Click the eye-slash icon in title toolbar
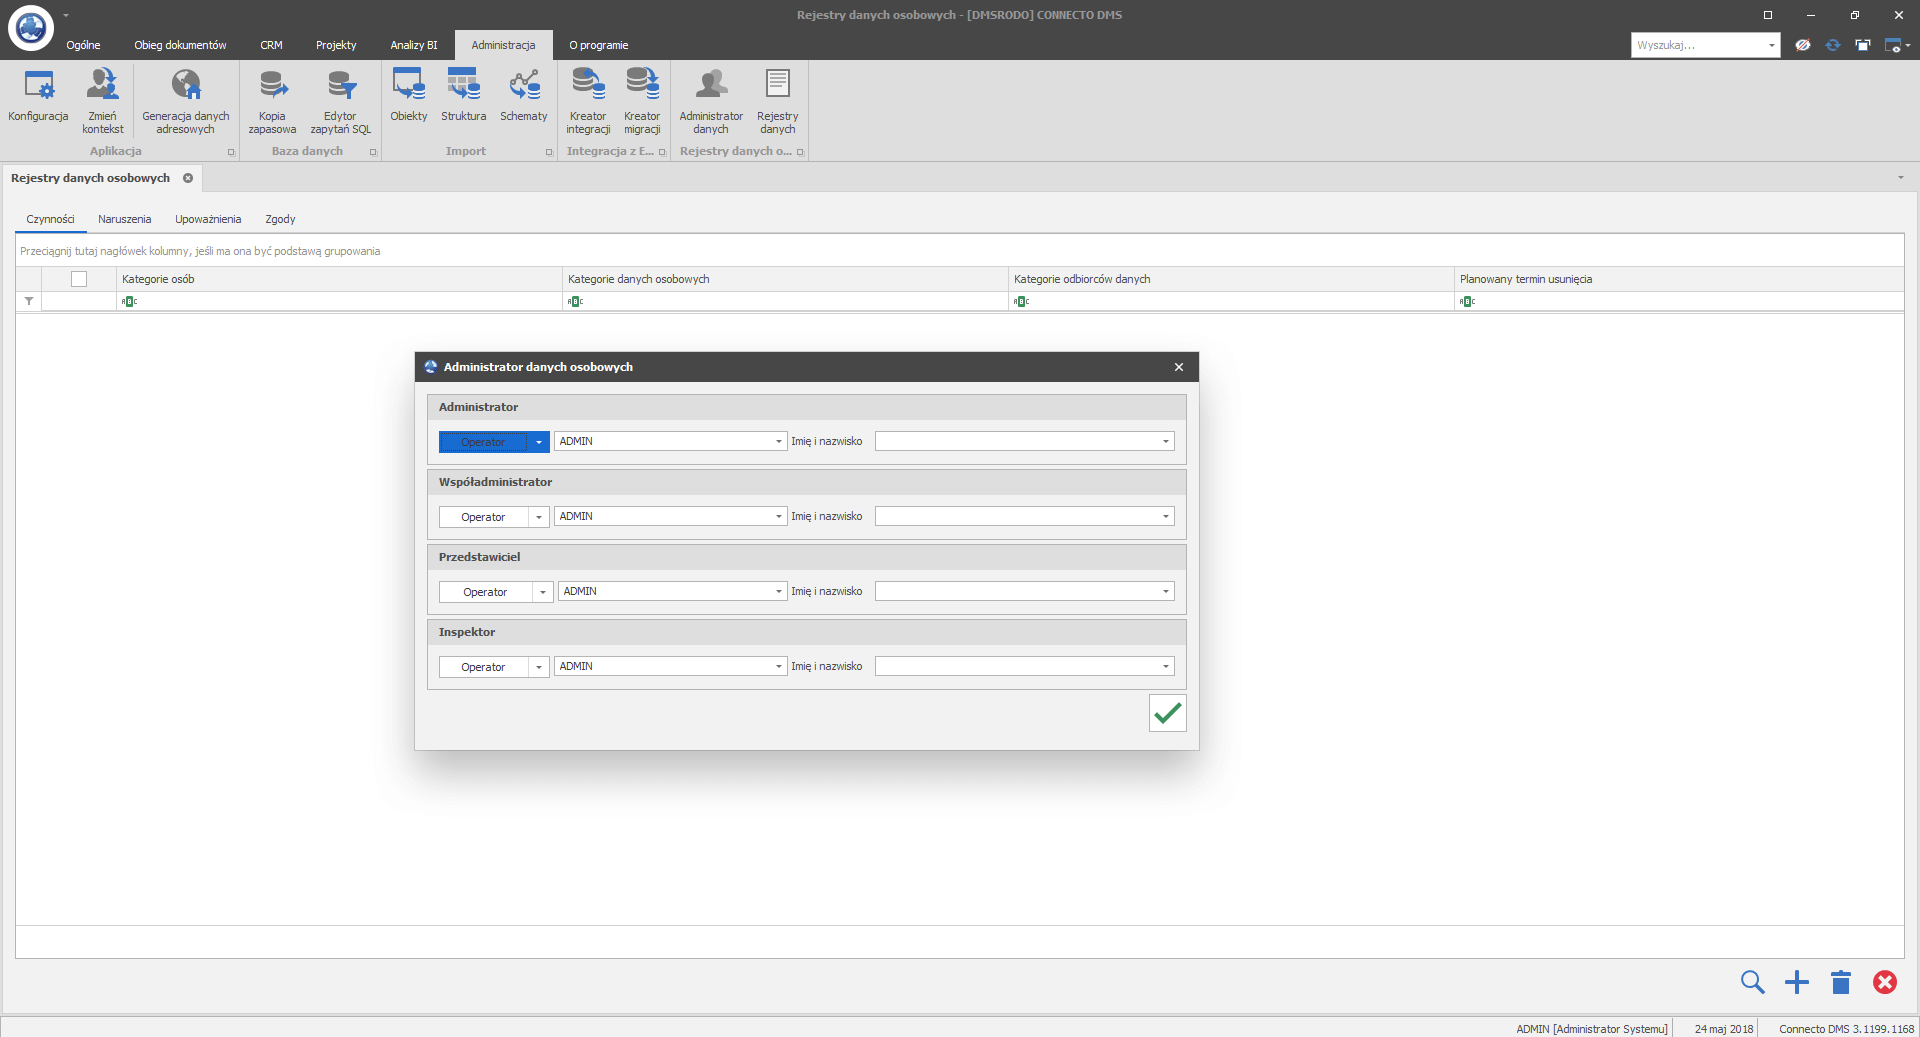Viewport: 1920px width, 1037px height. (1802, 45)
